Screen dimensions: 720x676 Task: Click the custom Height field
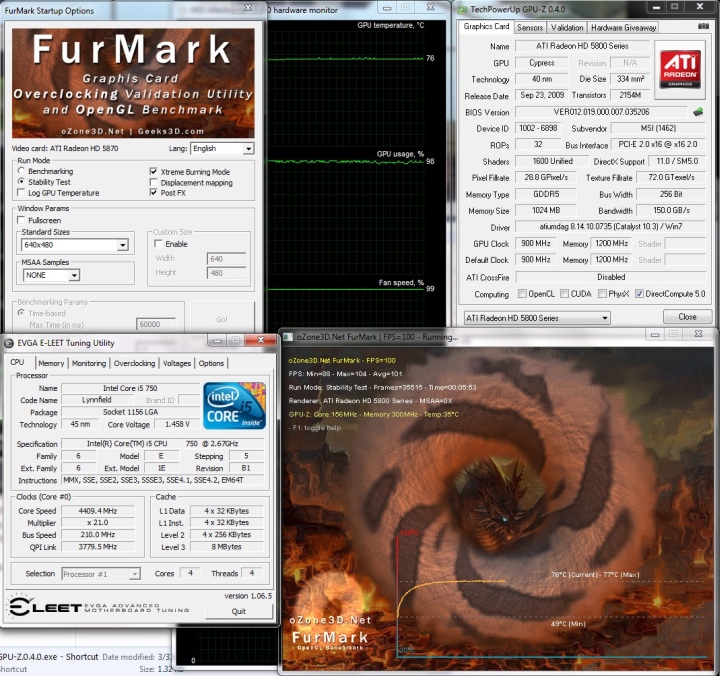(x=226, y=273)
